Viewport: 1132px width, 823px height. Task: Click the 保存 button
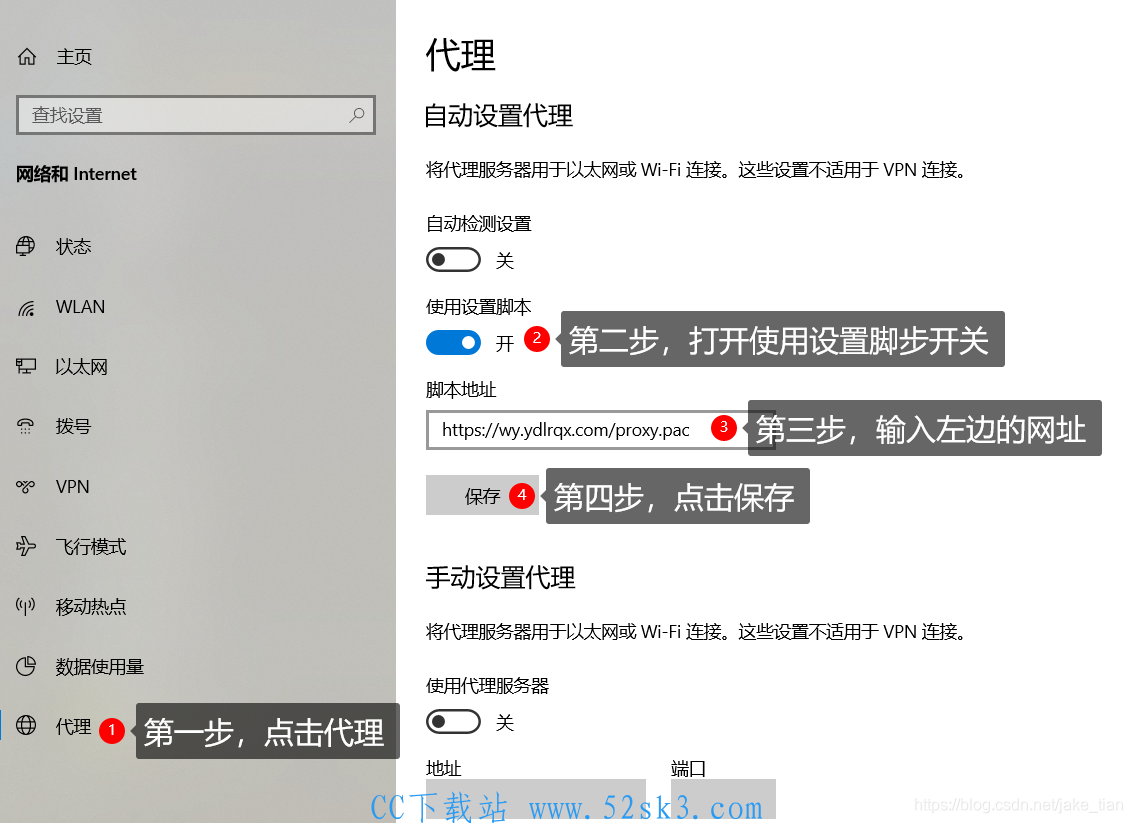(x=482, y=495)
